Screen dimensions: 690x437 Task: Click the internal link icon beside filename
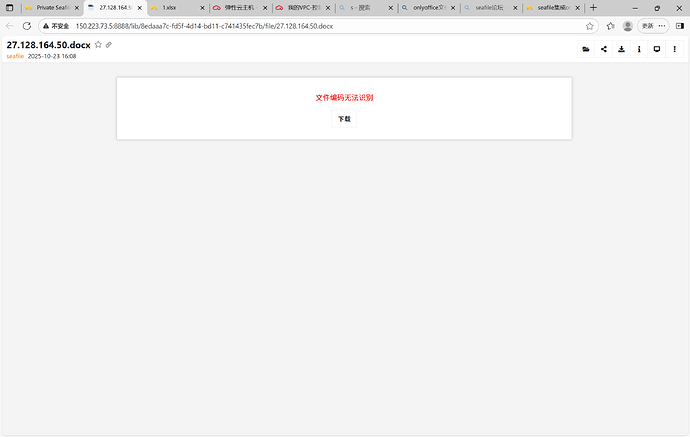(x=109, y=45)
